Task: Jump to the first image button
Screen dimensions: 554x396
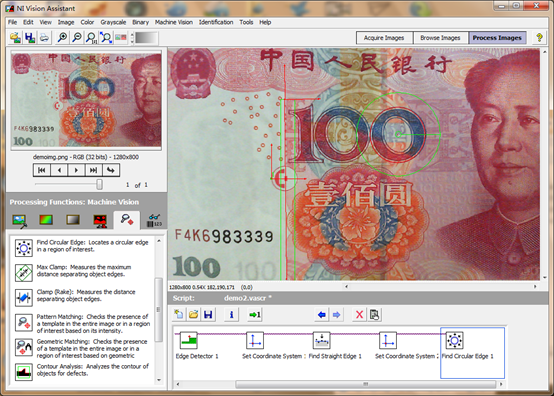Action: click(x=42, y=170)
